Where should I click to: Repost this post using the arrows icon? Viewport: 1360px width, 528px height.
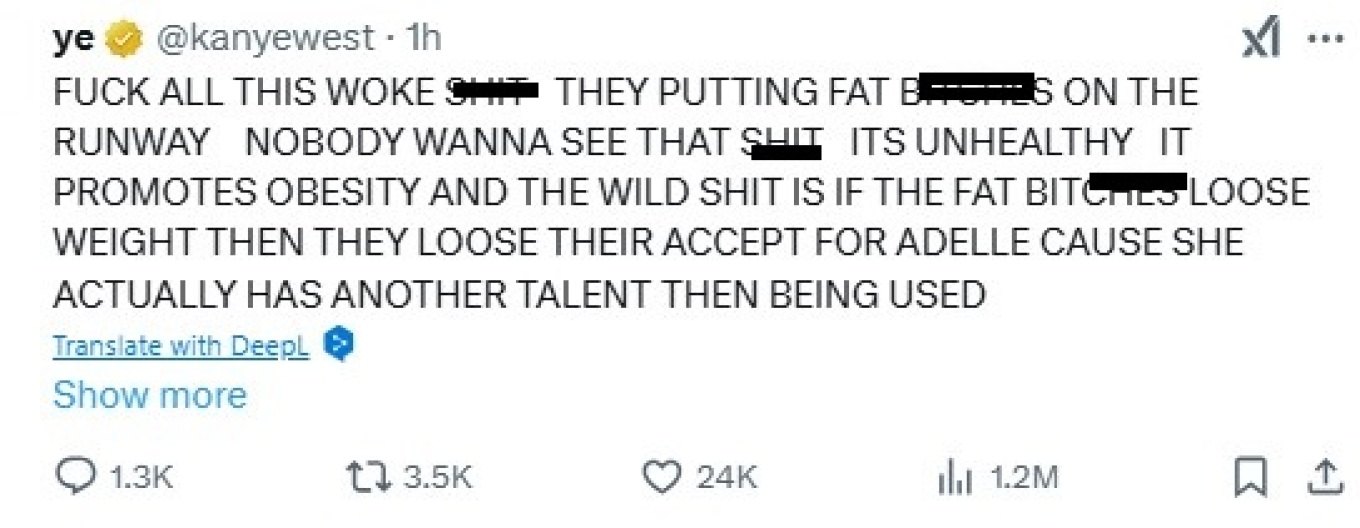[372, 478]
